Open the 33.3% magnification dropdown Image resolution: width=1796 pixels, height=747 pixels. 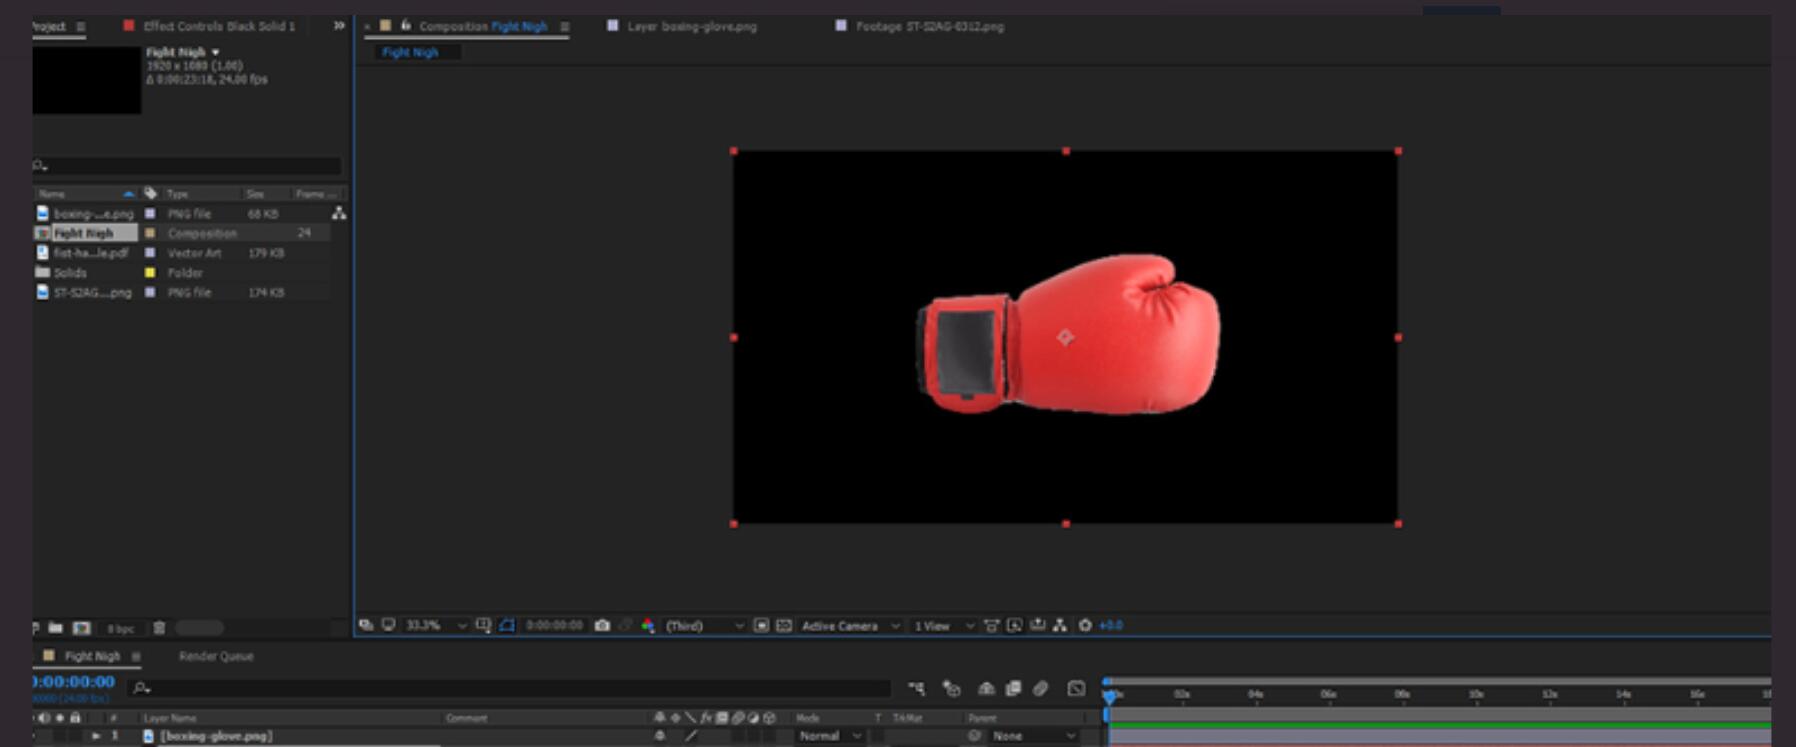tap(436, 625)
